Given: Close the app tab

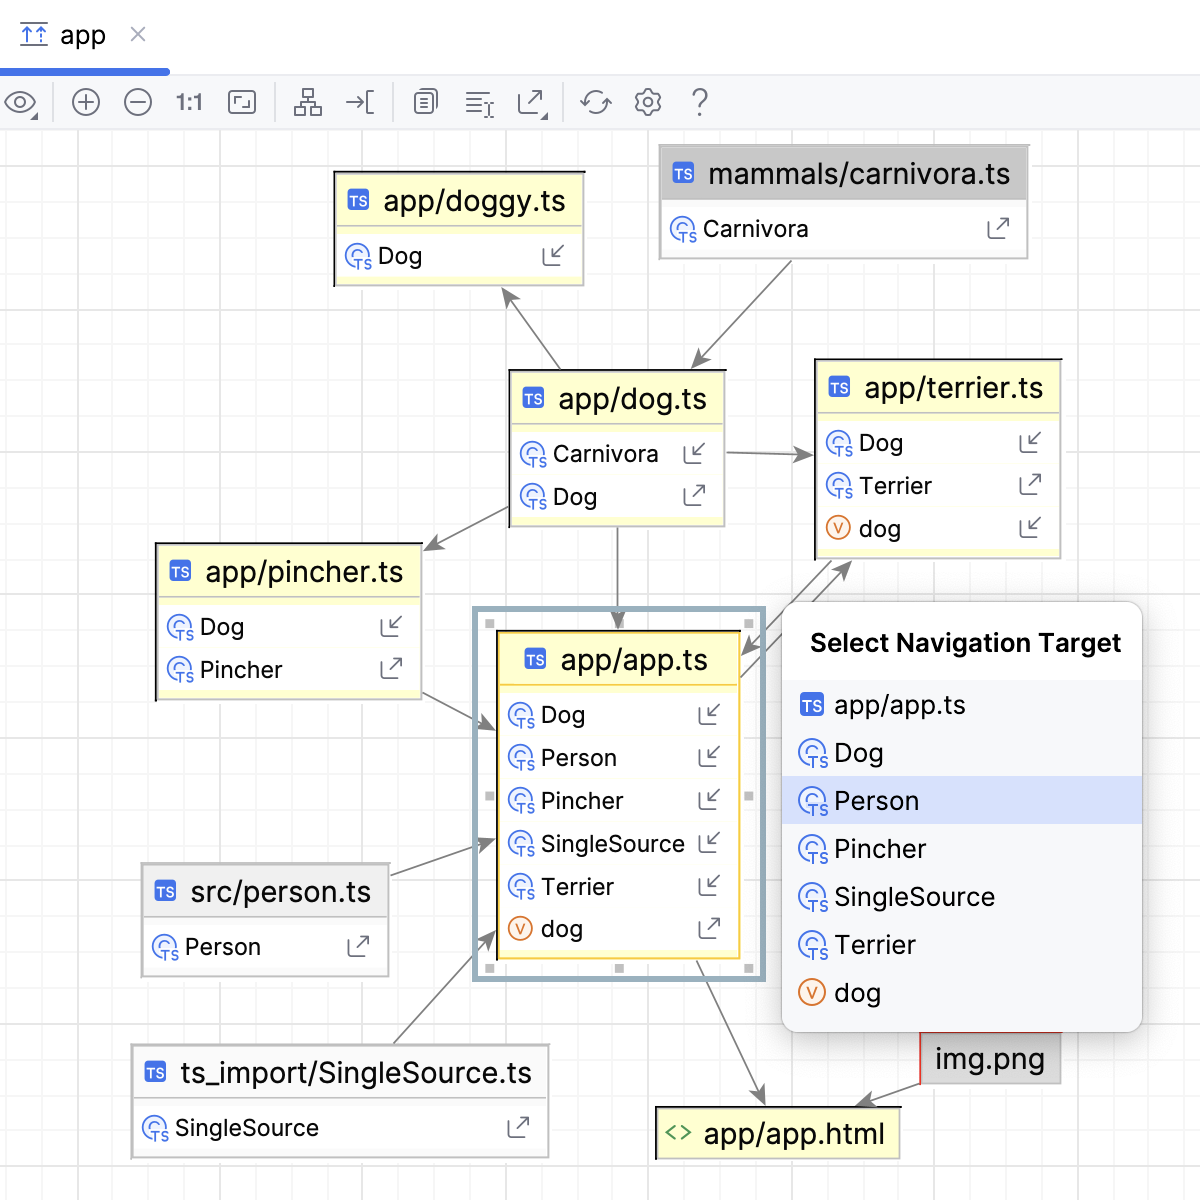Looking at the screenshot, I should coord(138,34).
